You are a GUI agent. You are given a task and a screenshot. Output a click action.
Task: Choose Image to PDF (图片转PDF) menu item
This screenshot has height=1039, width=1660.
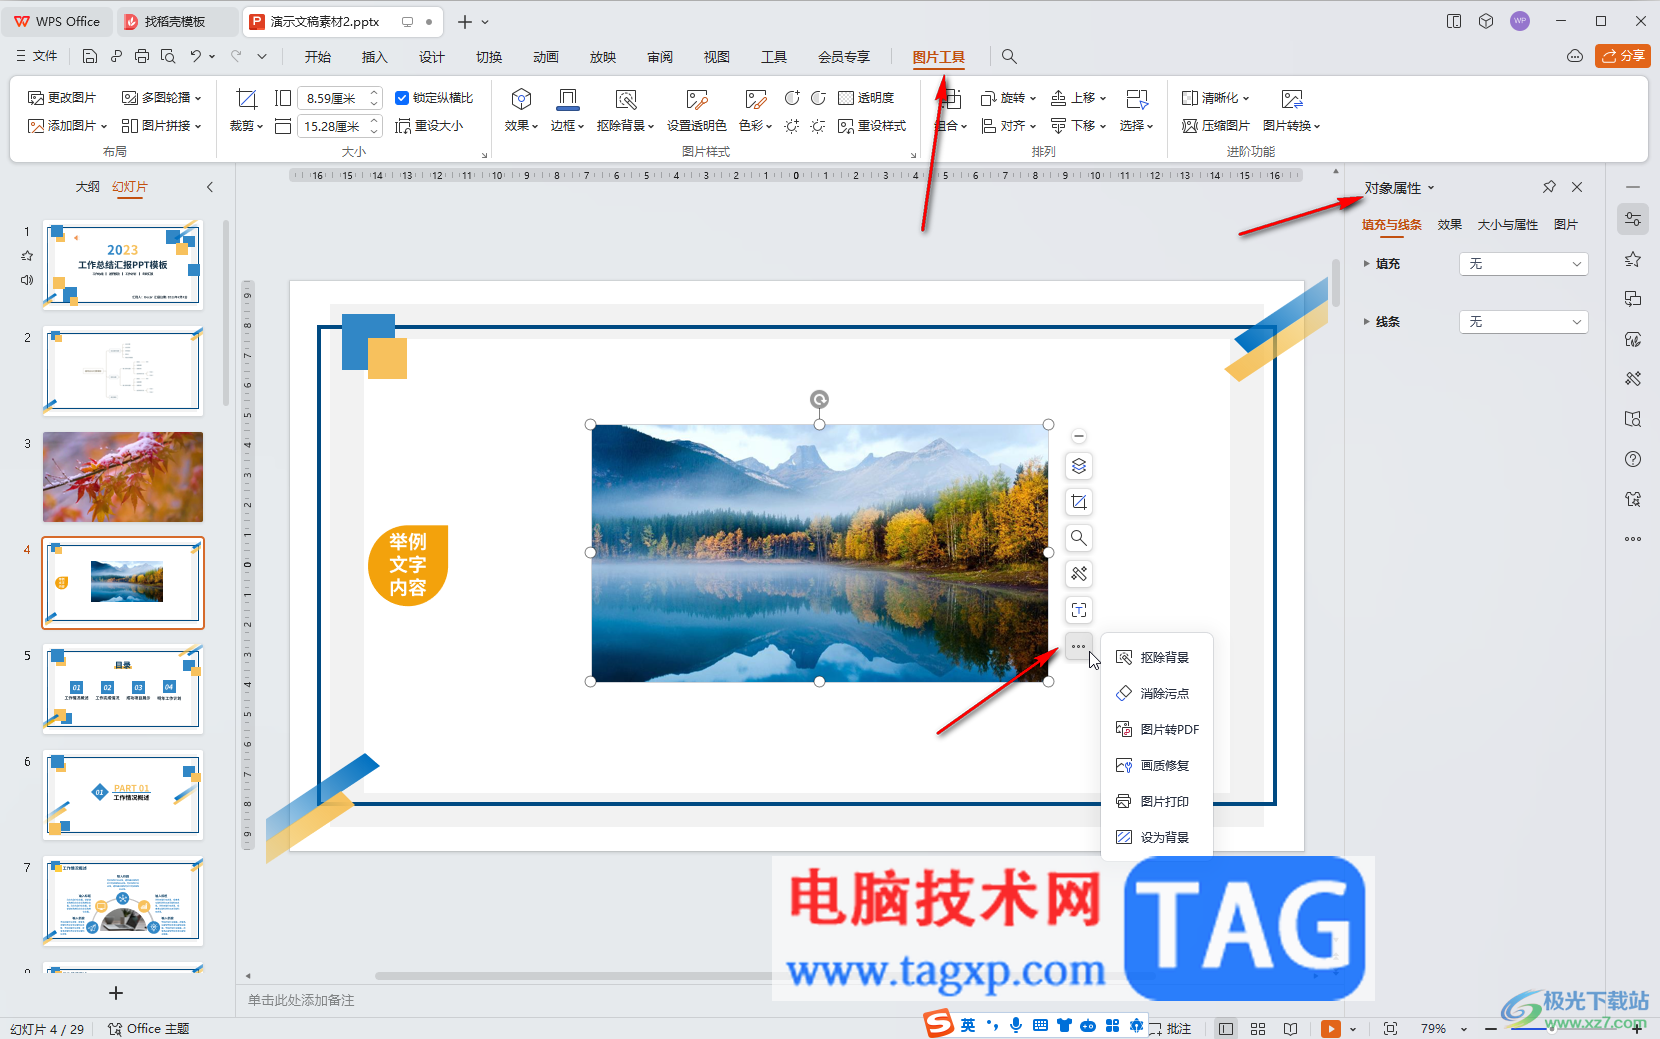[1157, 729]
